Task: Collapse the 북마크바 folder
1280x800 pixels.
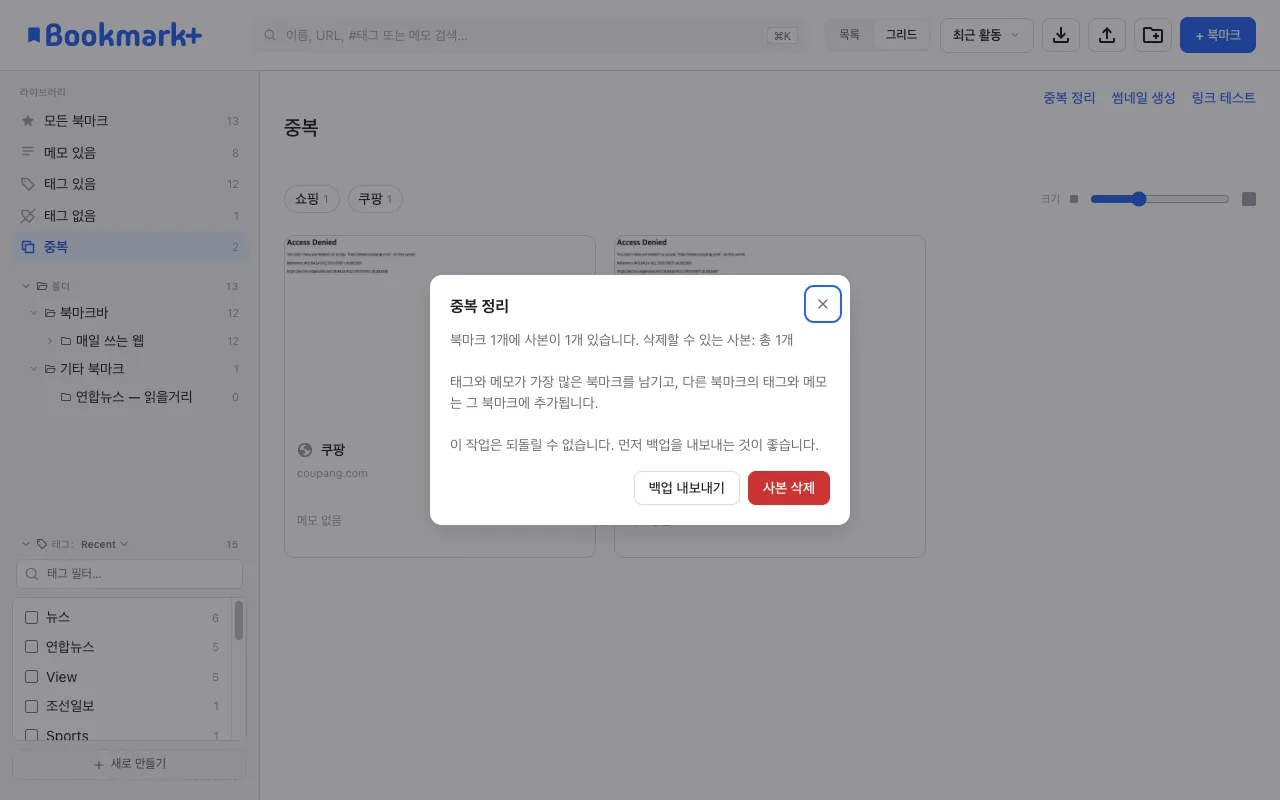Action: (34, 313)
